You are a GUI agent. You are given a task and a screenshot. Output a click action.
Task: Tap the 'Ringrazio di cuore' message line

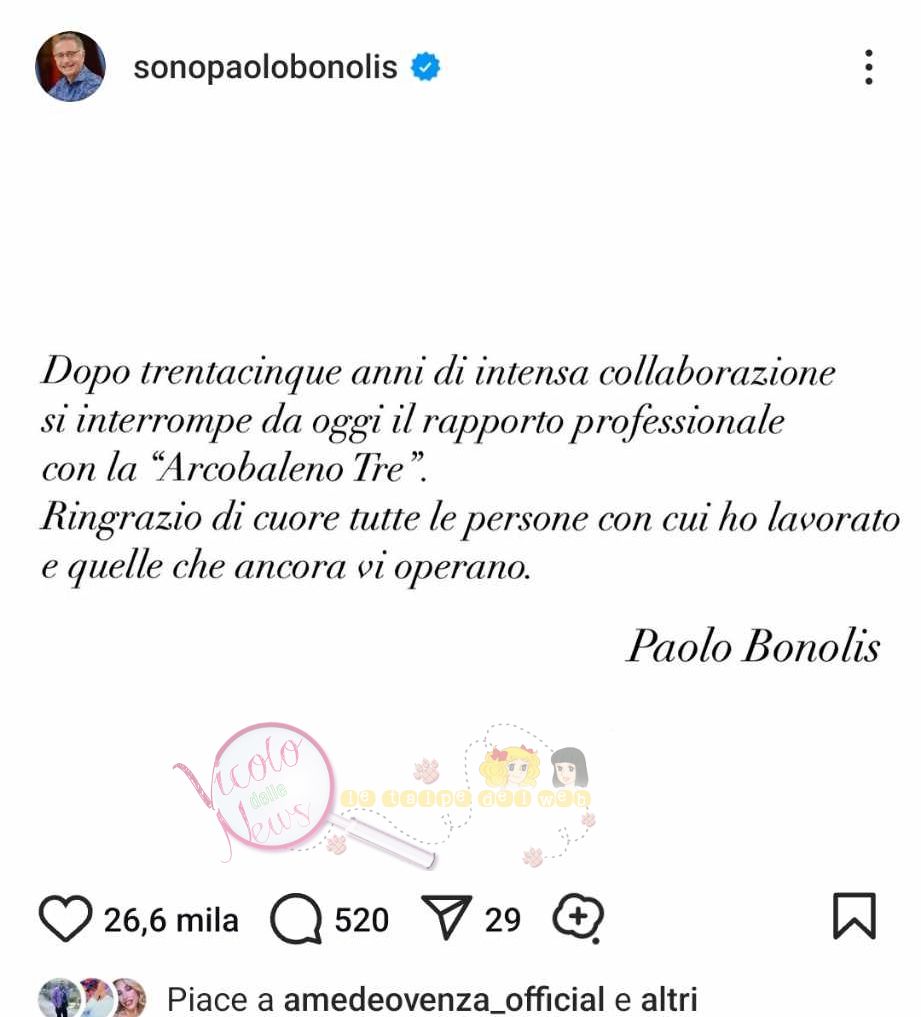pyautogui.click(x=470, y=518)
